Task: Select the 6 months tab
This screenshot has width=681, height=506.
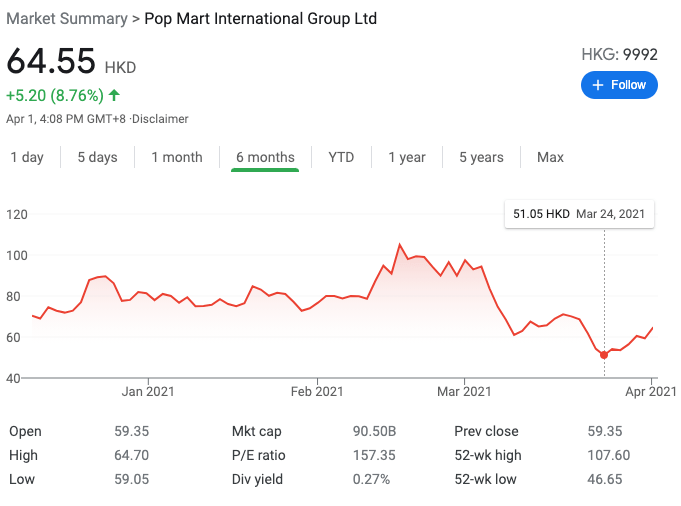Action: pyautogui.click(x=265, y=157)
